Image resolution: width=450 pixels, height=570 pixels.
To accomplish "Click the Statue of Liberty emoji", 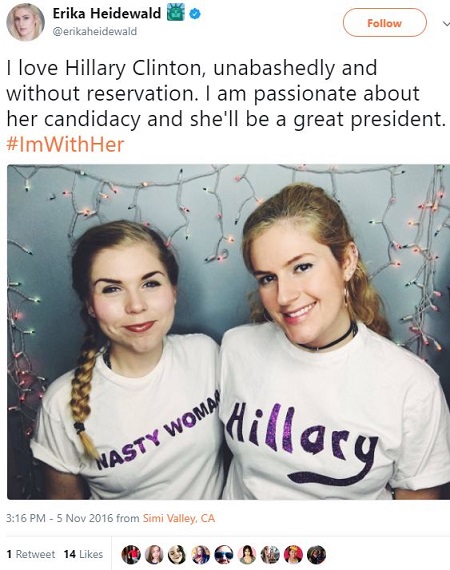I will [x=176, y=13].
